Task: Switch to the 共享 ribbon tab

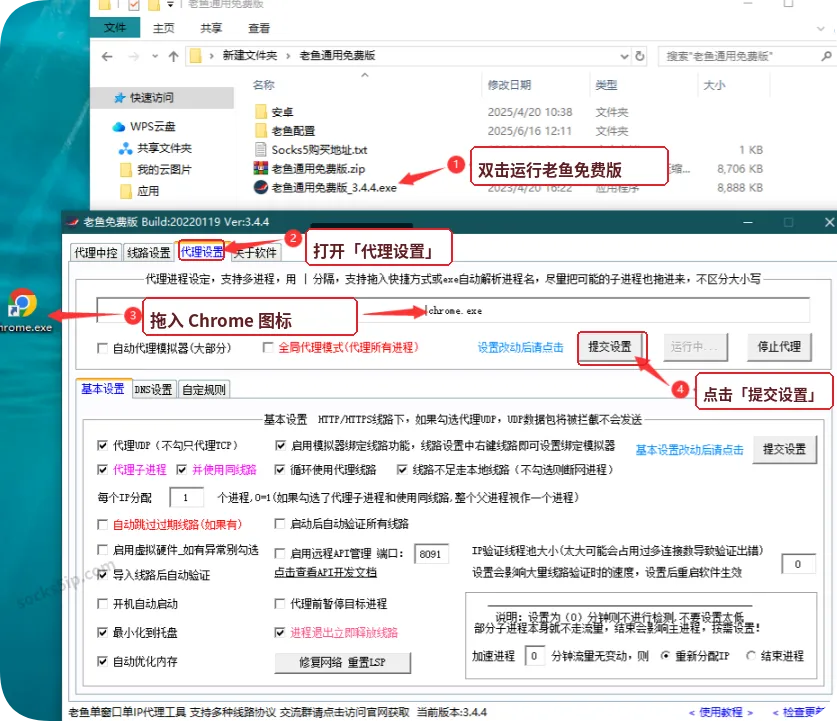Action: coord(211,28)
